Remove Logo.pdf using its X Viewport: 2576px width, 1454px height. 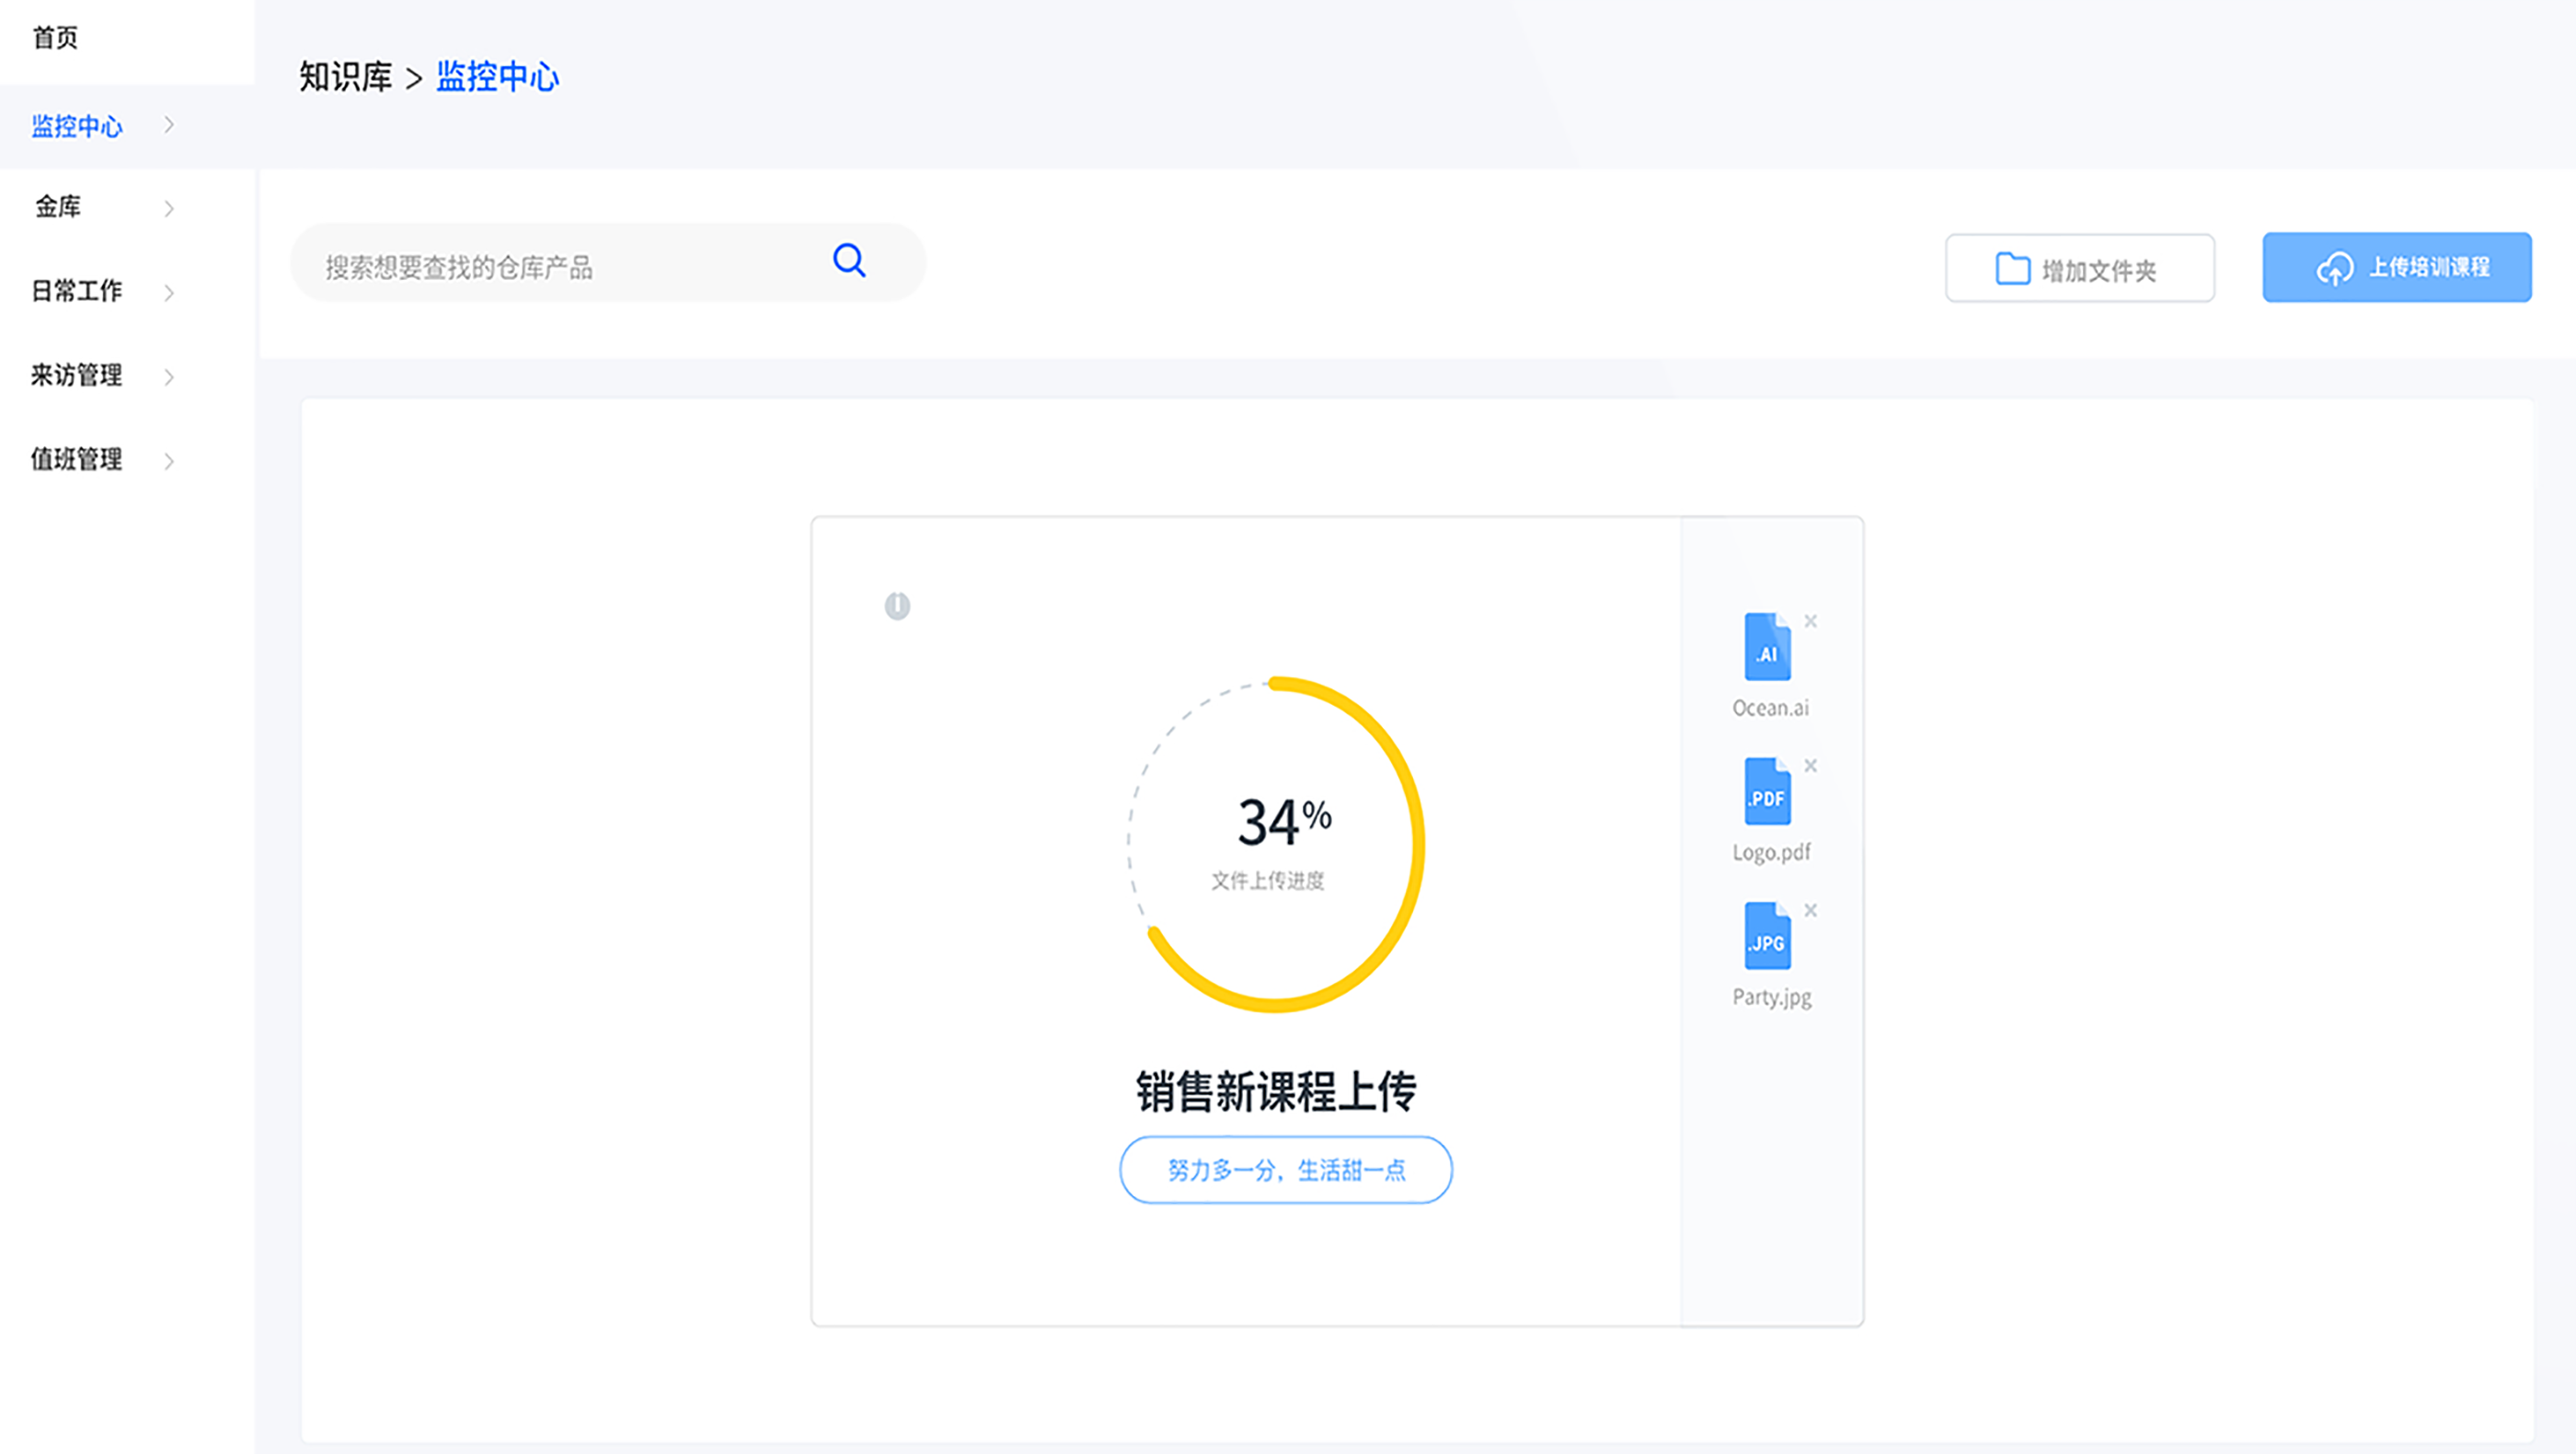[x=1810, y=766]
